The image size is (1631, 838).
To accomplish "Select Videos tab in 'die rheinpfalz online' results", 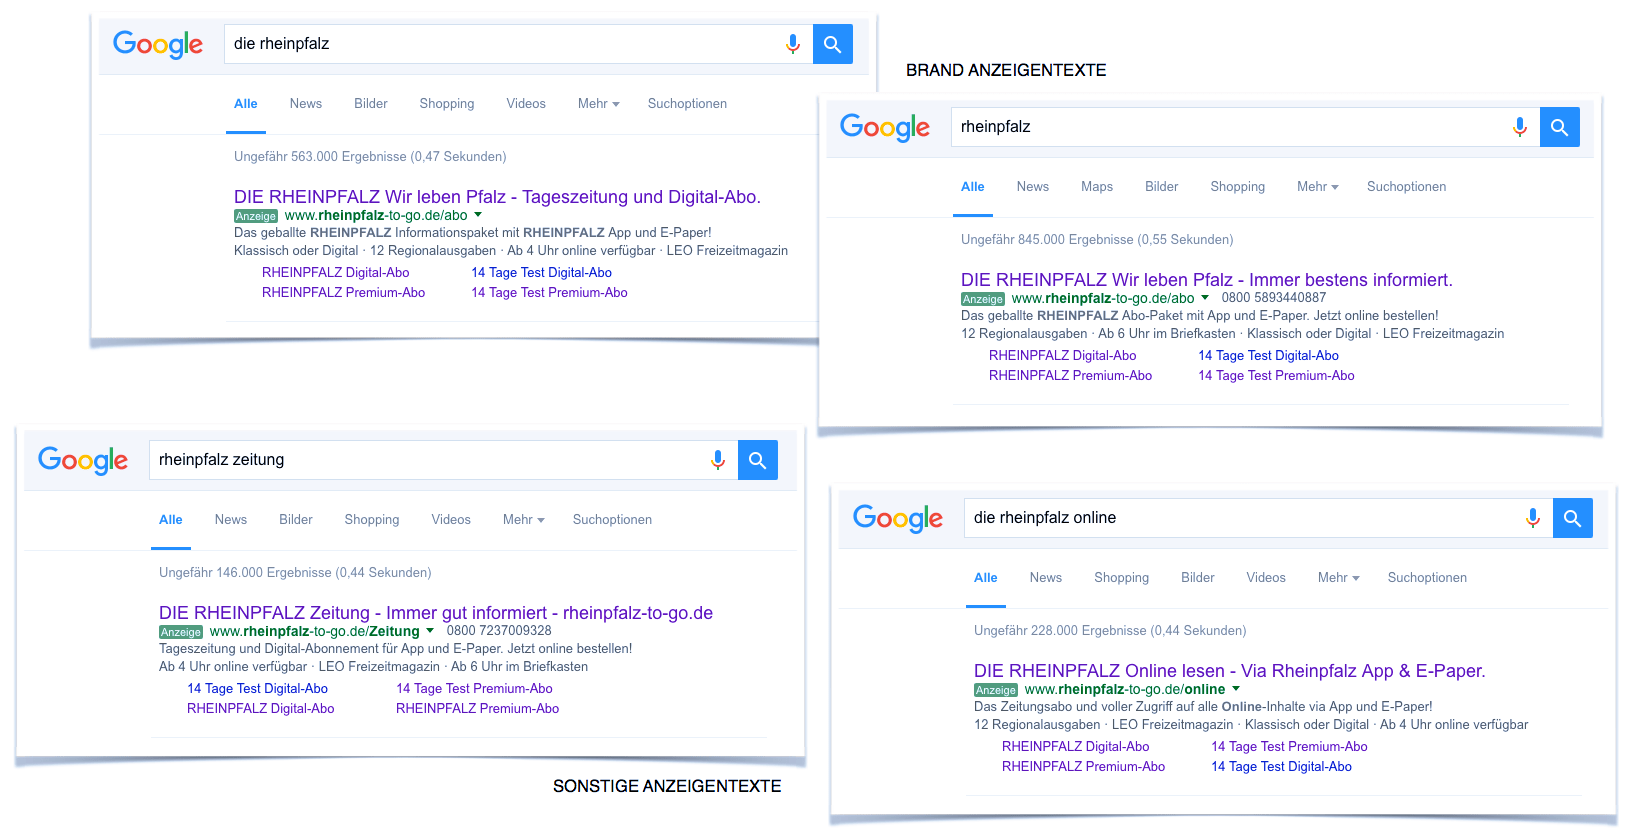I will [1266, 578].
